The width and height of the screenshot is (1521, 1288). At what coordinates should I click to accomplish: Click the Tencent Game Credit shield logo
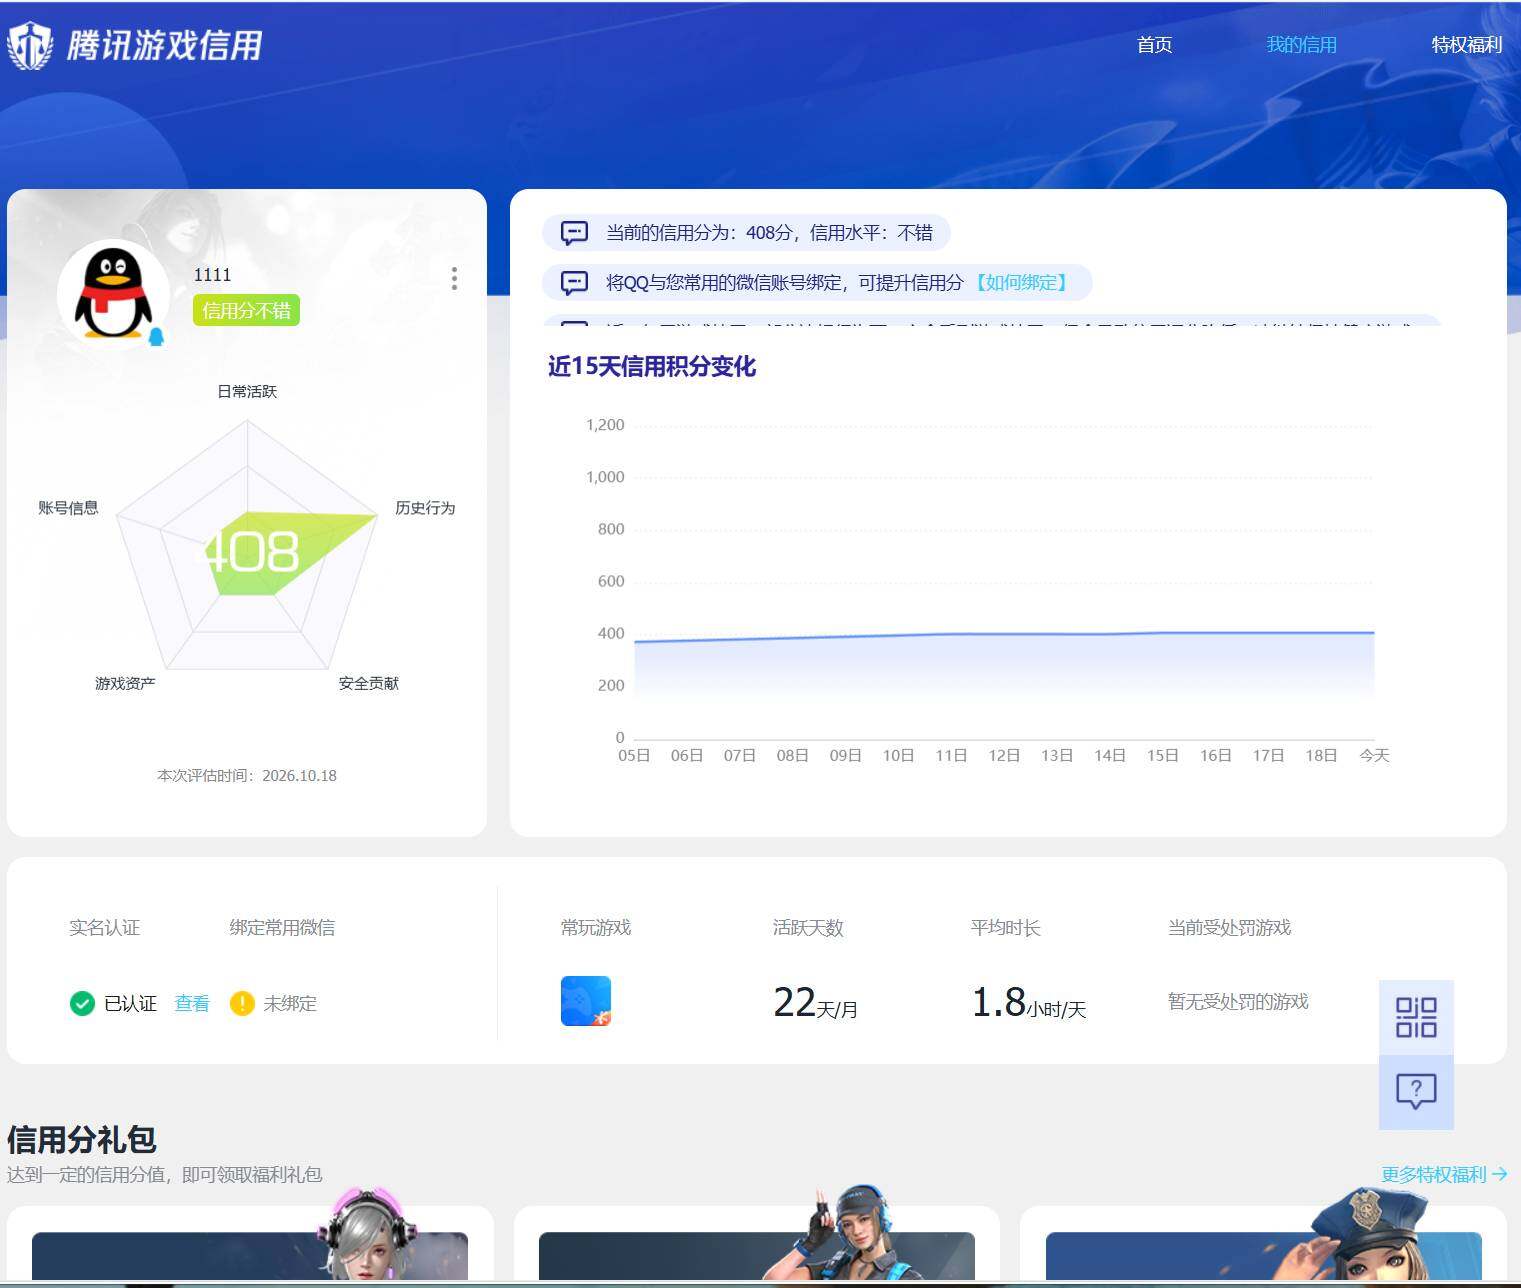tap(30, 45)
